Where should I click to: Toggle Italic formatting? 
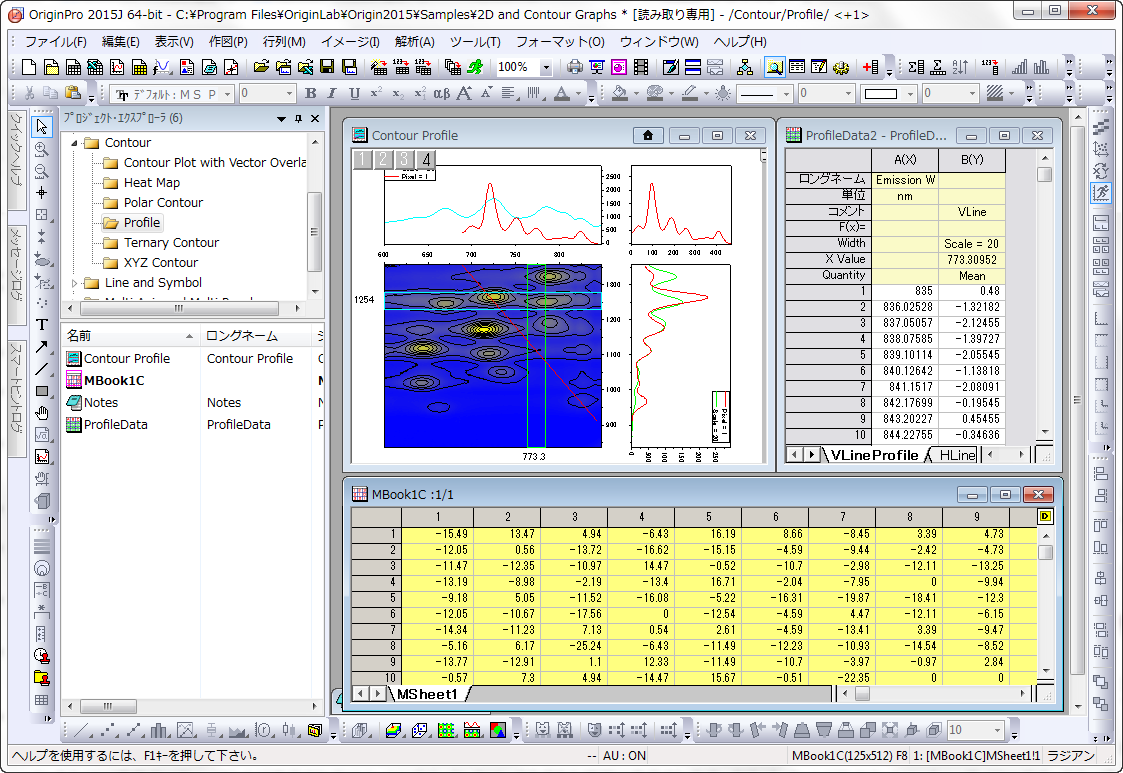pyautogui.click(x=332, y=93)
